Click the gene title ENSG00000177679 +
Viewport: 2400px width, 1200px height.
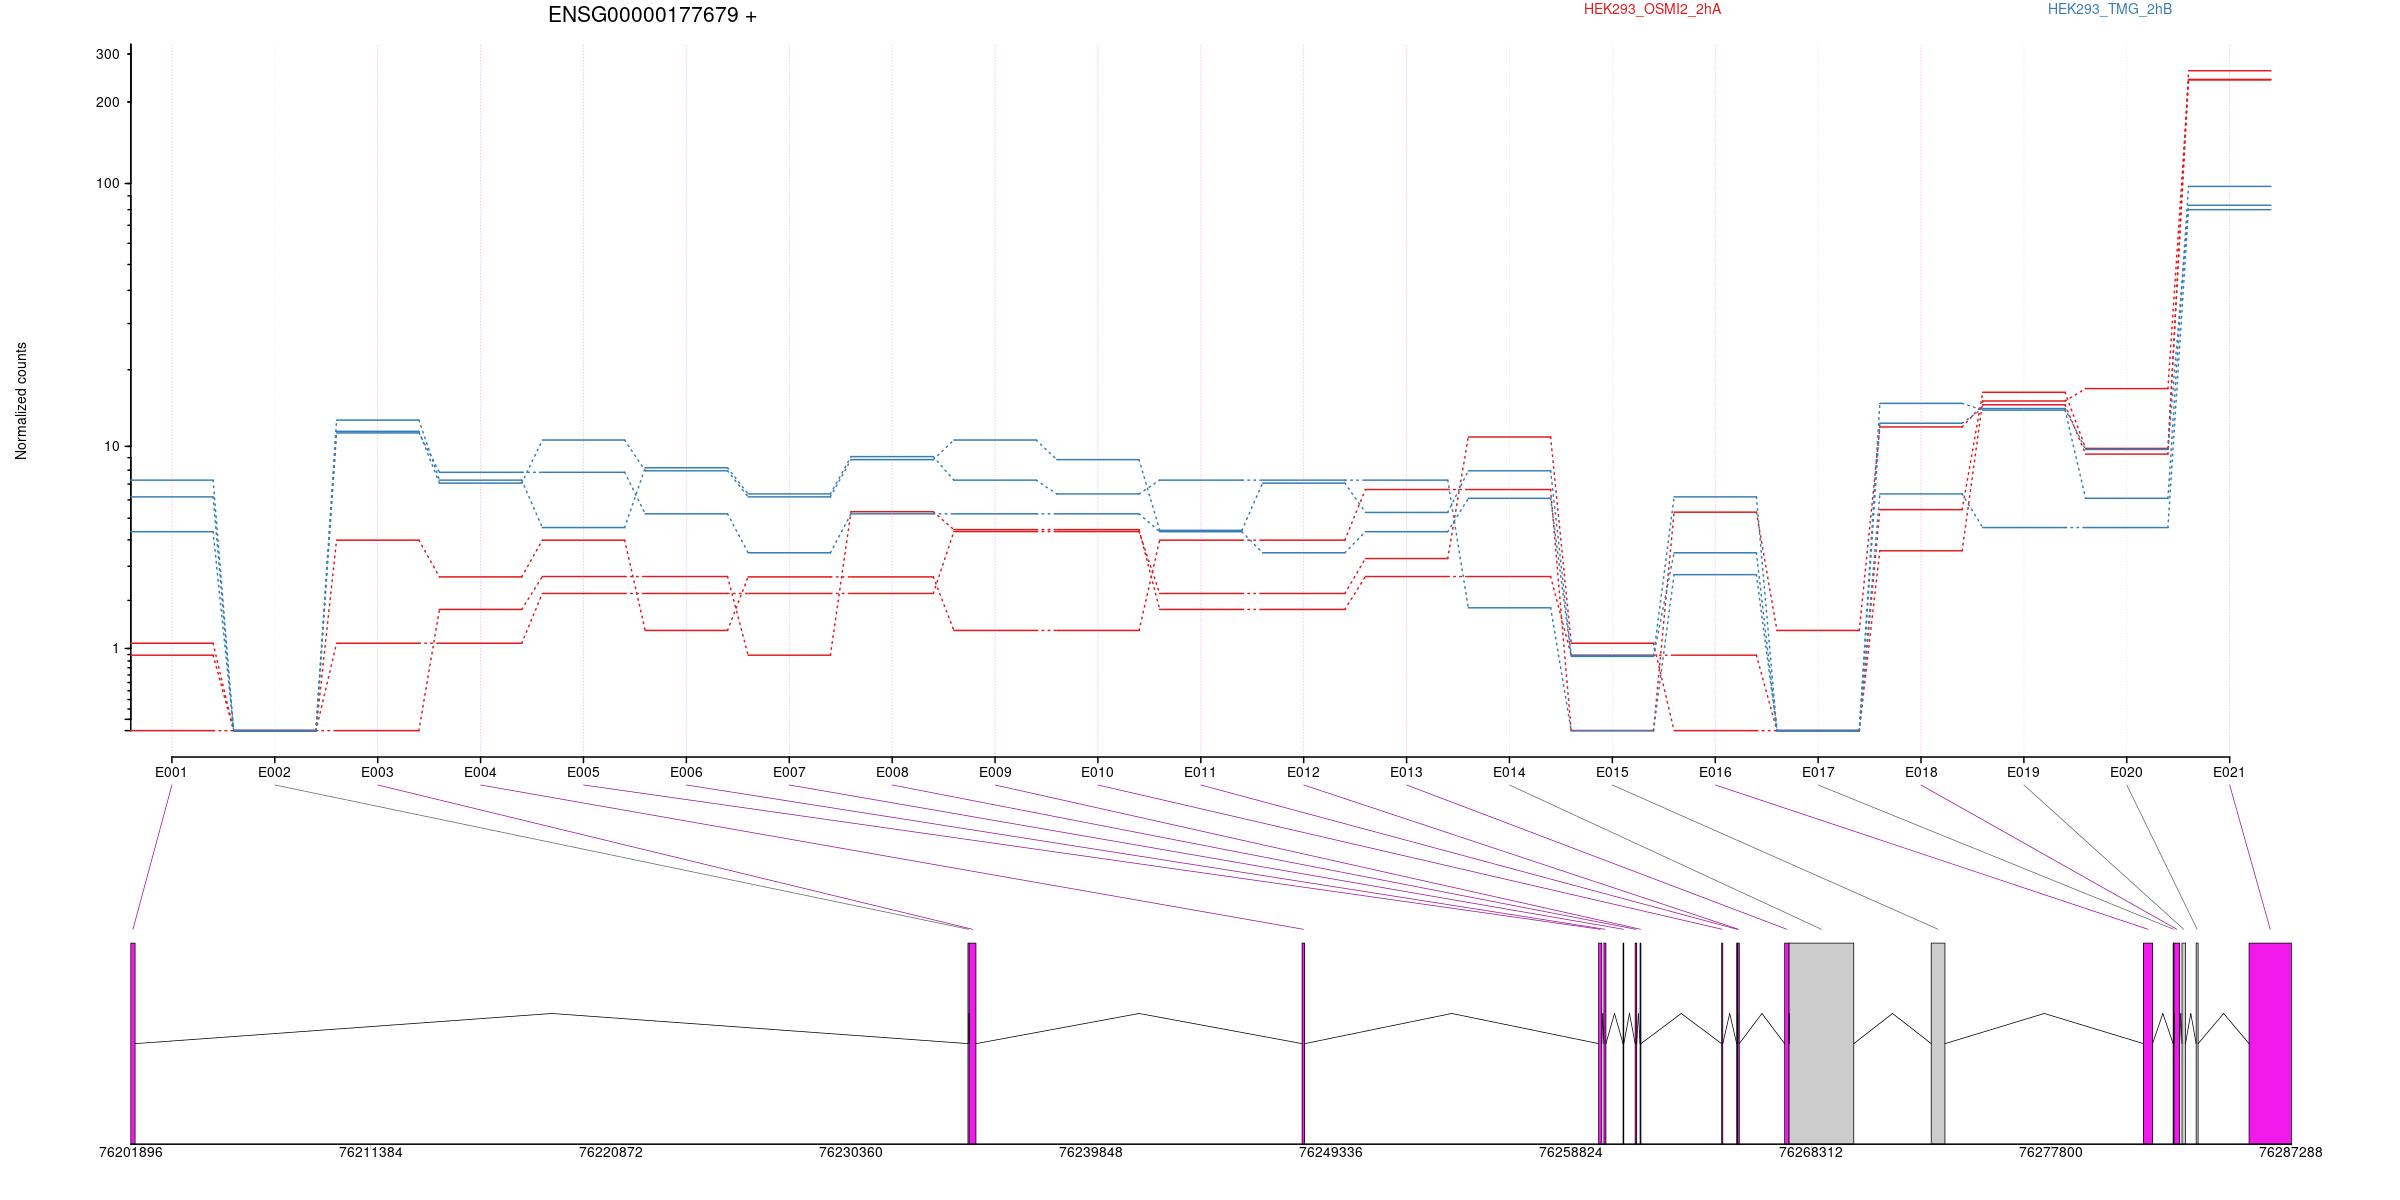[652, 15]
